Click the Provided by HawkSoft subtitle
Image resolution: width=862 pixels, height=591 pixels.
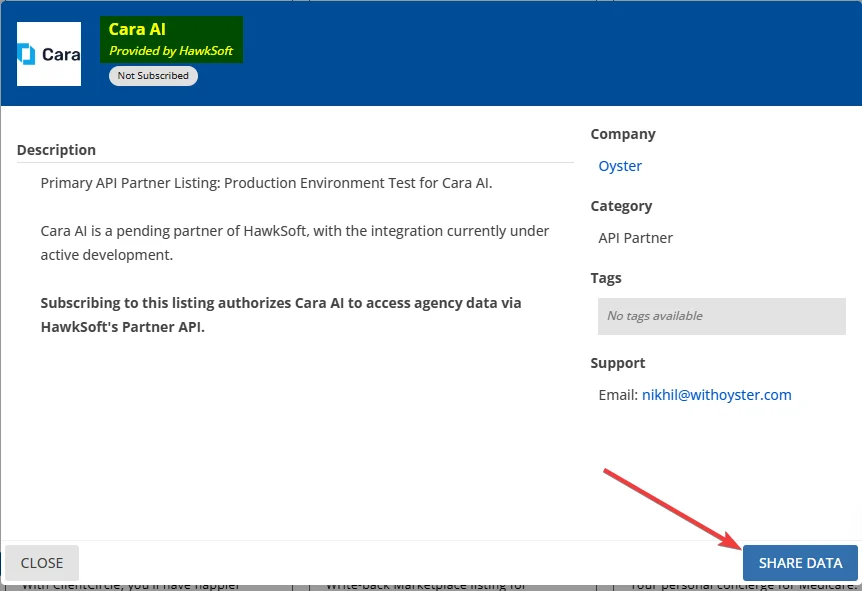click(171, 51)
